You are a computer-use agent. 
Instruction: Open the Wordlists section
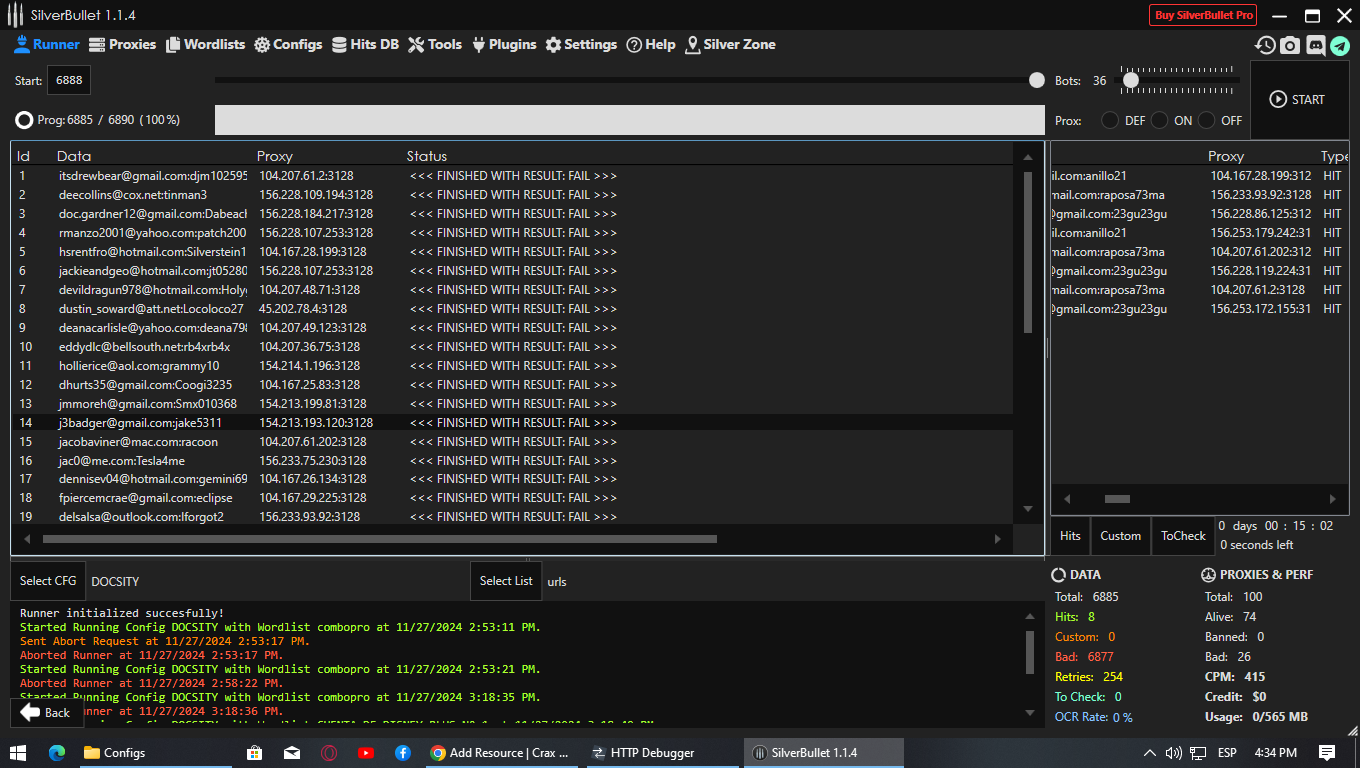(x=205, y=44)
